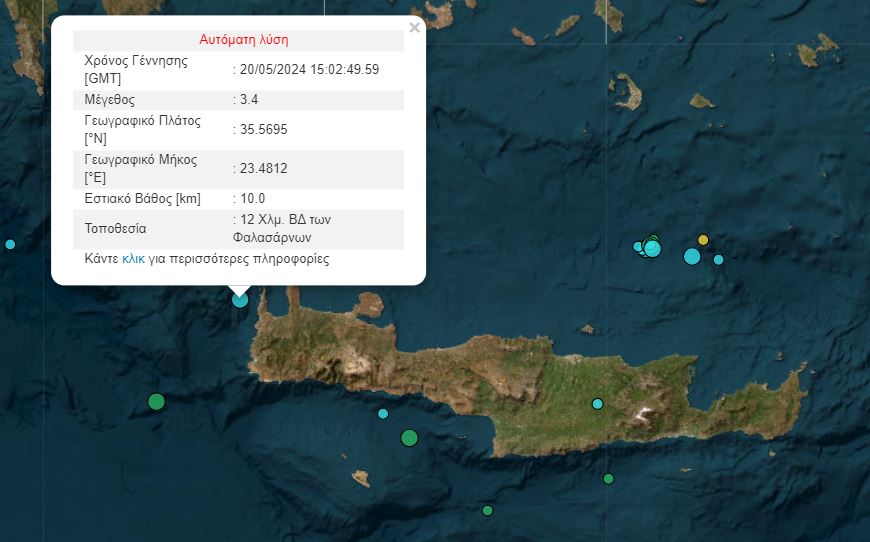Click the origin time 20/05/2024 15:02:49.59
The width and height of the screenshot is (870, 542).
pyautogui.click(x=309, y=70)
